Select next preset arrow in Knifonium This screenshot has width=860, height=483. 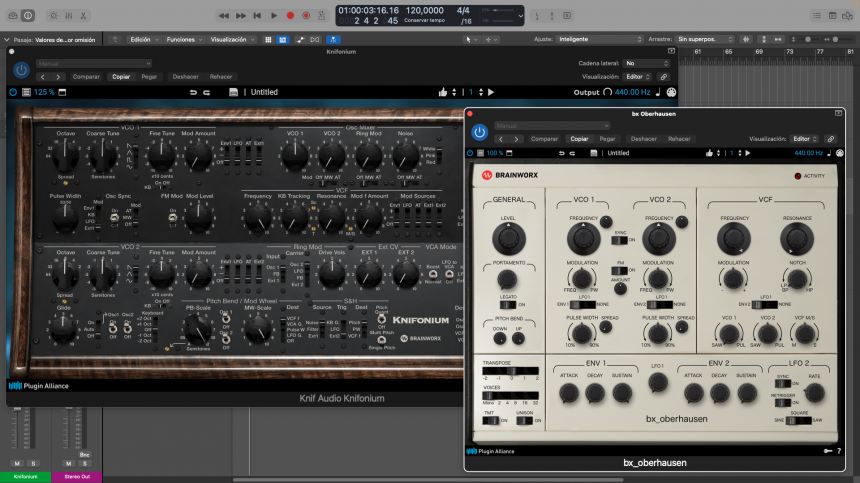click(58, 77)
